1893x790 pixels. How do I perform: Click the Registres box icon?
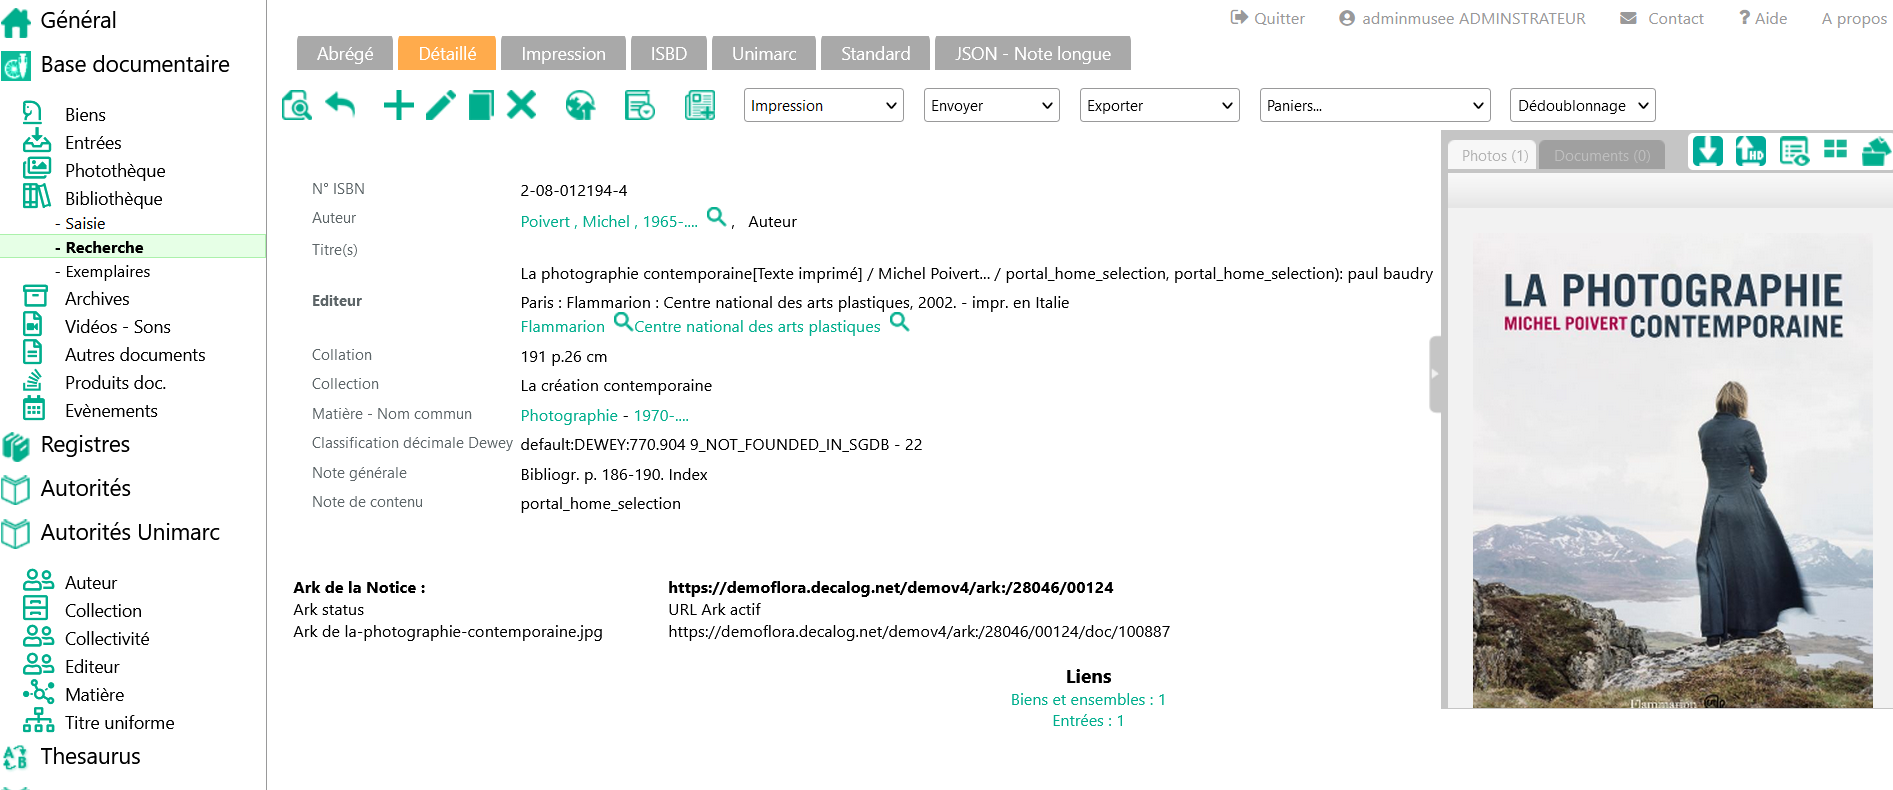click(16, 446)
